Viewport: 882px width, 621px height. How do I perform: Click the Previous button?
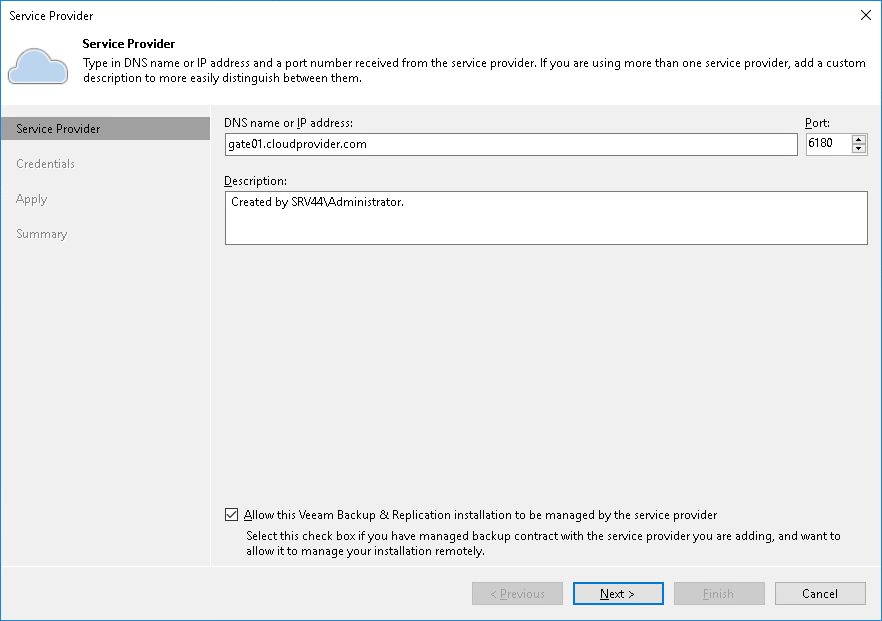pos(517,594)
